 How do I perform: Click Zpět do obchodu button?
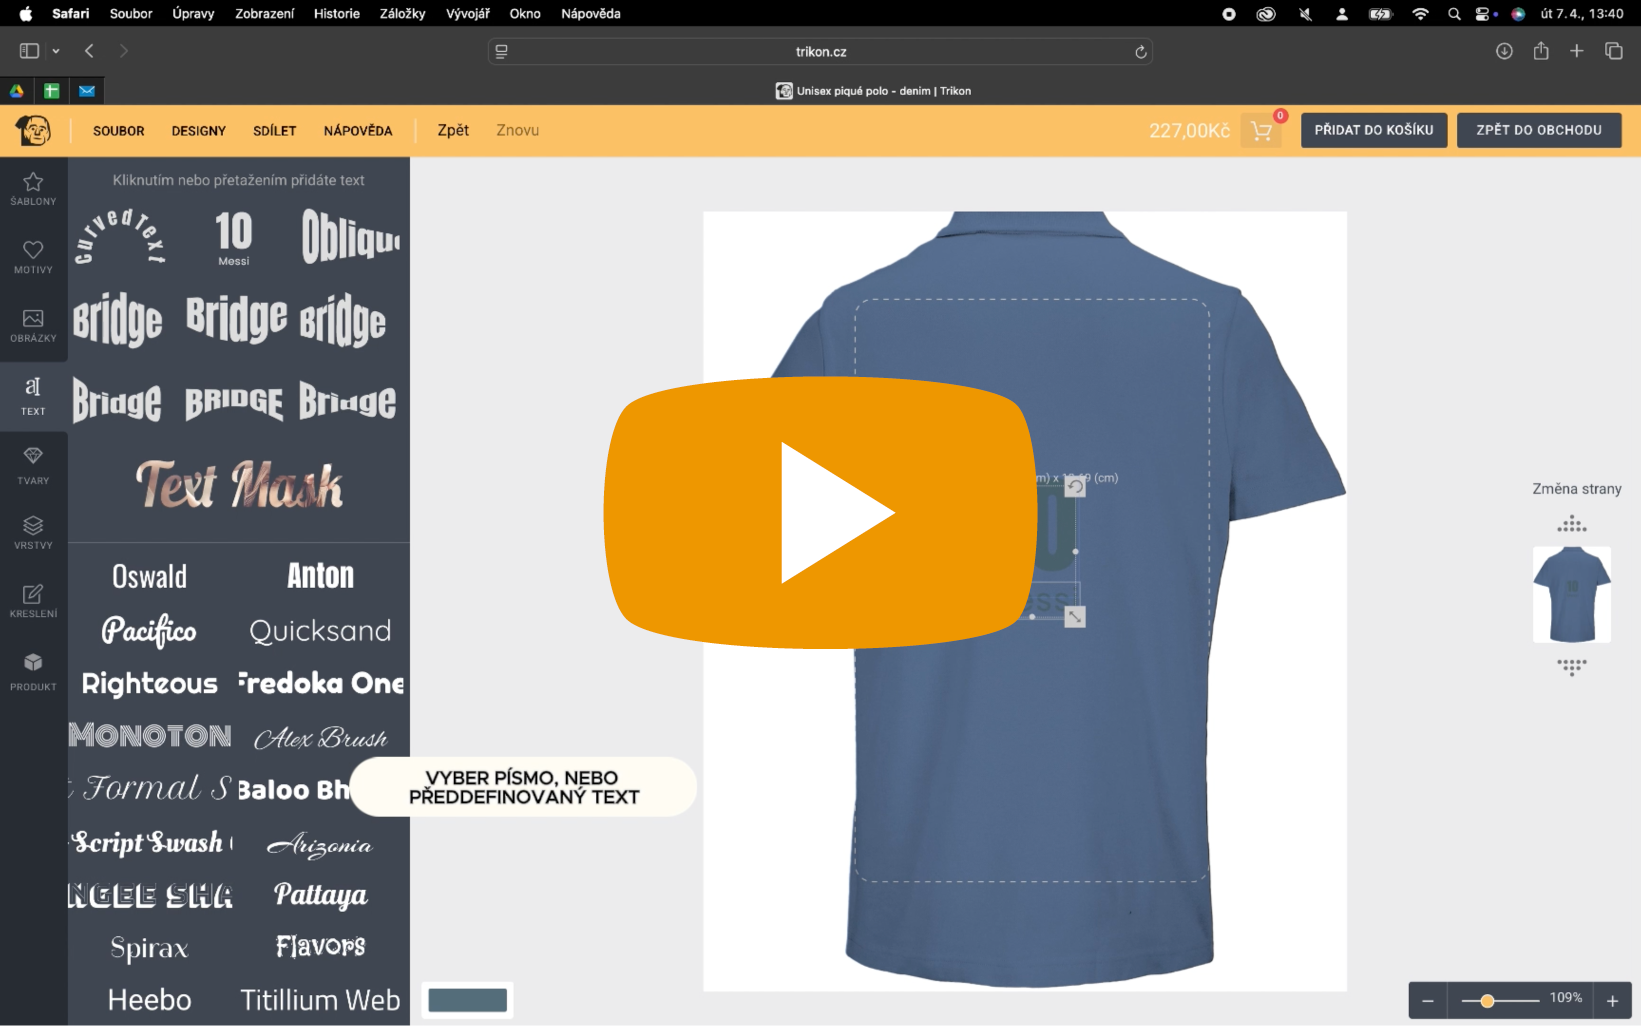[x=1538, y=131]
